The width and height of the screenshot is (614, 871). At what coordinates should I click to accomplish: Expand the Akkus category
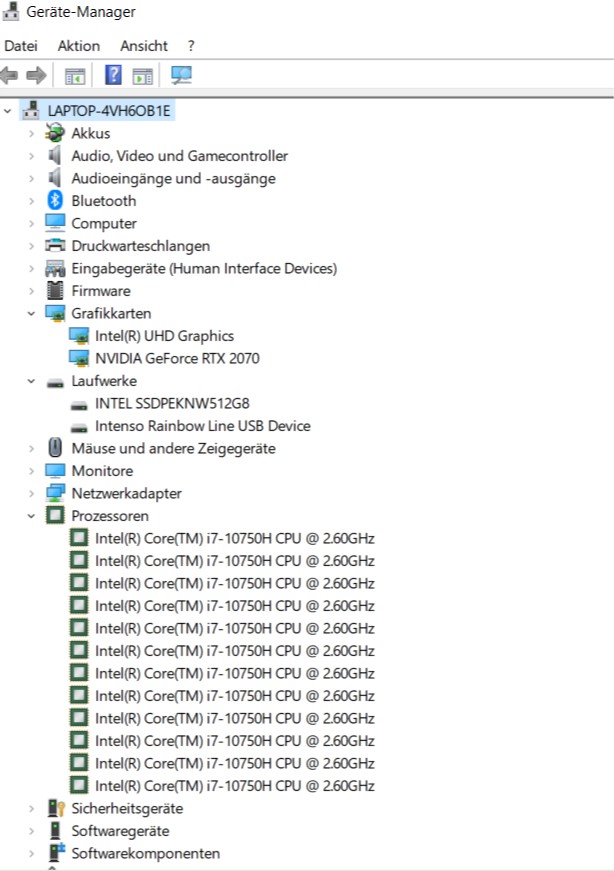coord(31,133)
